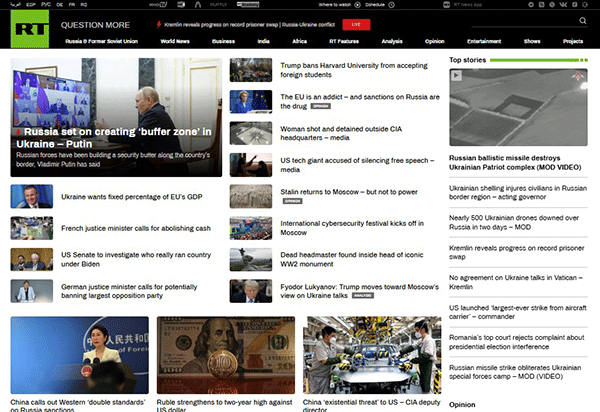Open Russian missile strike special forces camp story
Screen dimensions: 600x412
pos(515,372)
